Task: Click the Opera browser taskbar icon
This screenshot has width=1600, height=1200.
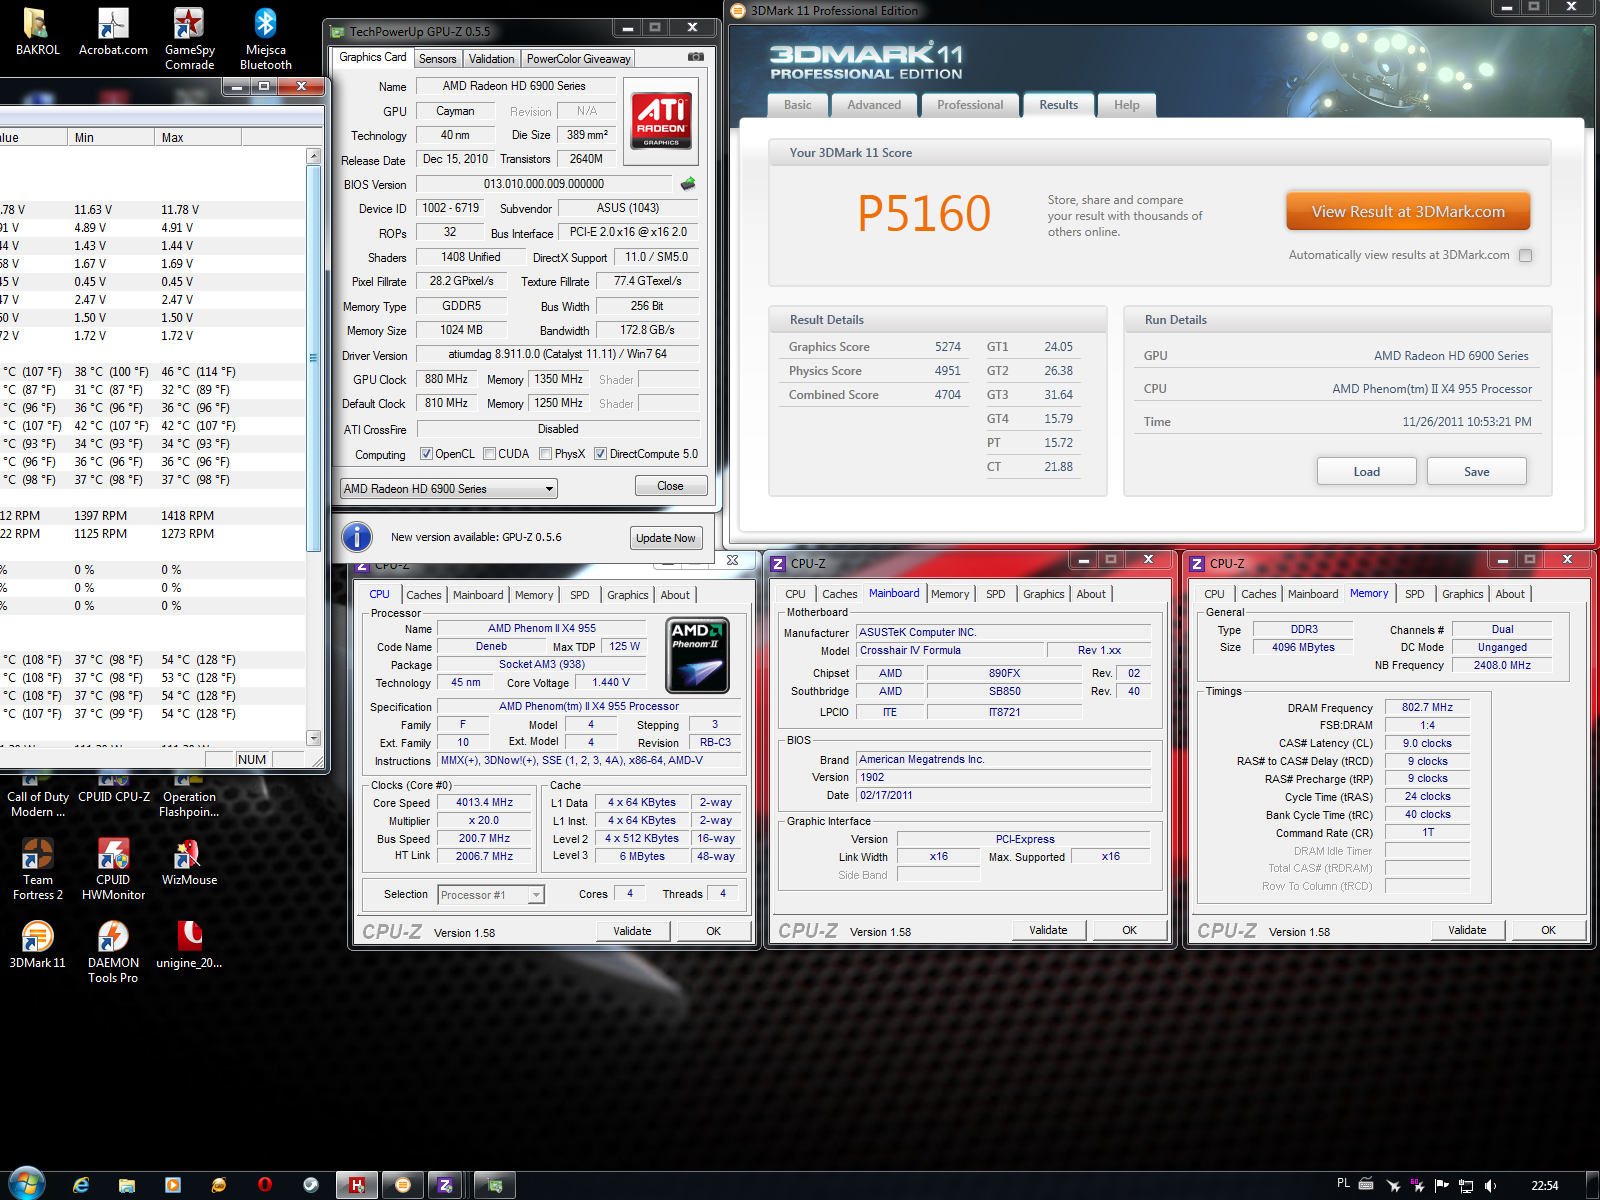Action: tap(265, 1185)
